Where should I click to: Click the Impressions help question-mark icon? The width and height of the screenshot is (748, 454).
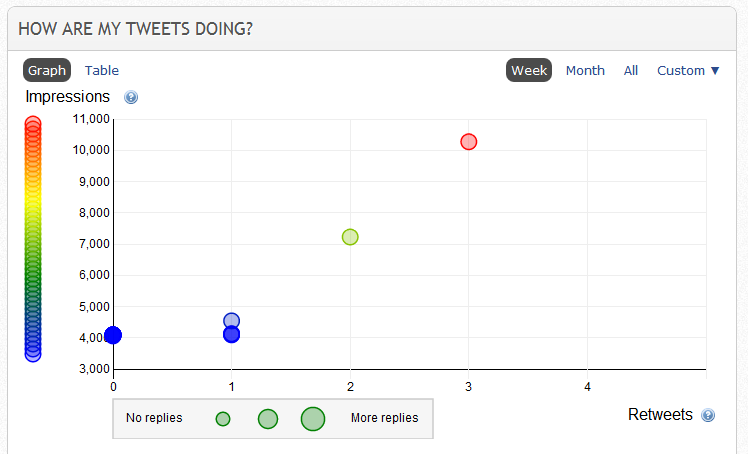point(131,97)
